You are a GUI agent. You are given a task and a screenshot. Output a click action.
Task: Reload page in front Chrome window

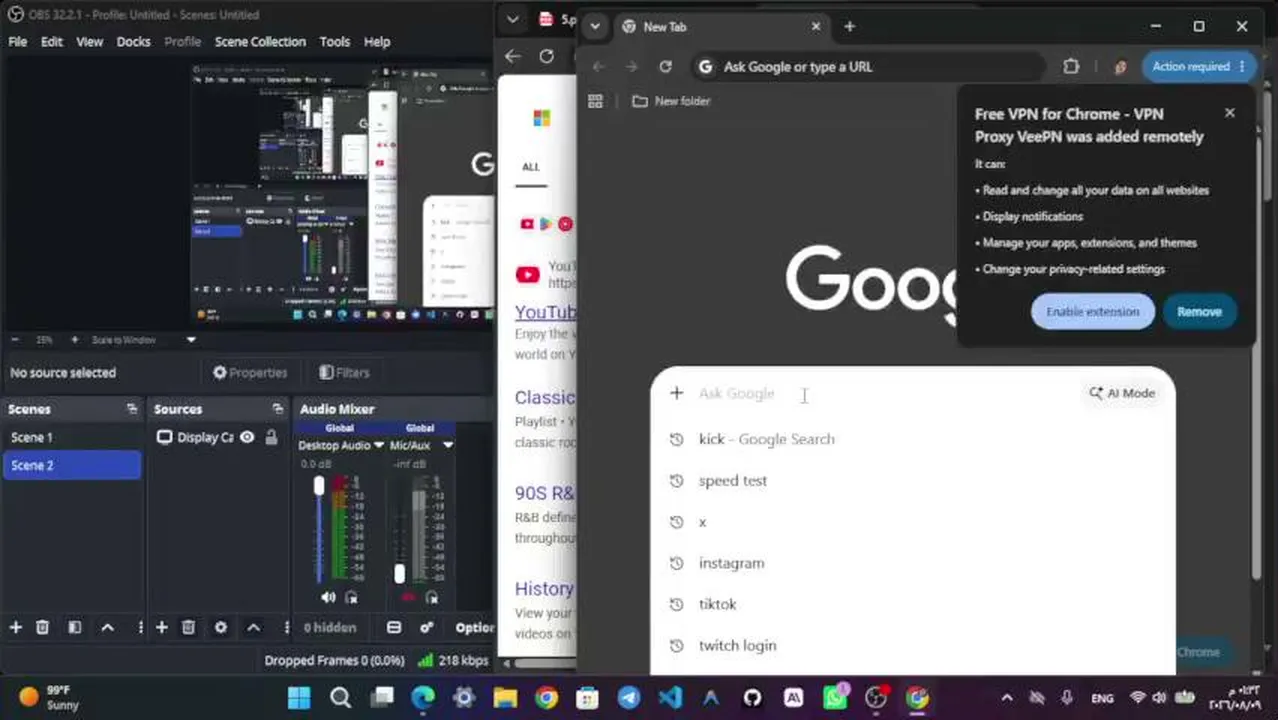click(665, 67)
